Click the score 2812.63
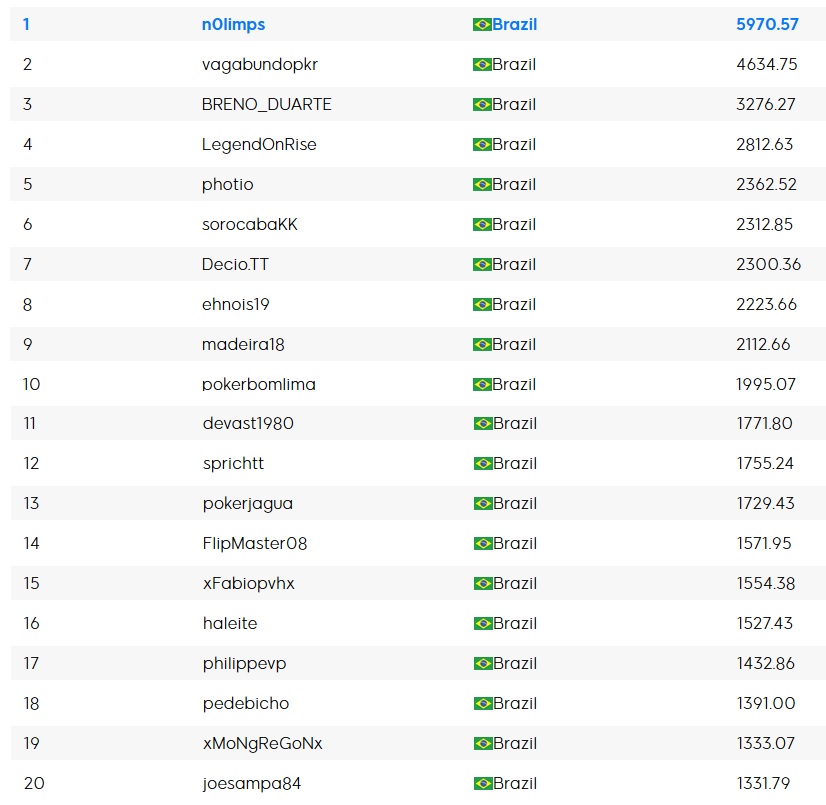Screen dimensions: 826x805 pos(764,144)
